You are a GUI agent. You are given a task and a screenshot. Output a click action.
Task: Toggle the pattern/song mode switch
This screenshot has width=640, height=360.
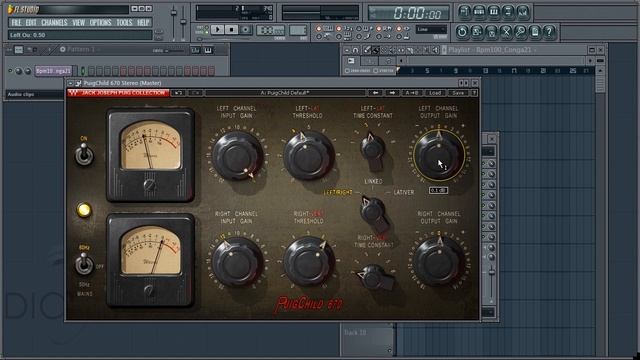(x=201, y=29)
